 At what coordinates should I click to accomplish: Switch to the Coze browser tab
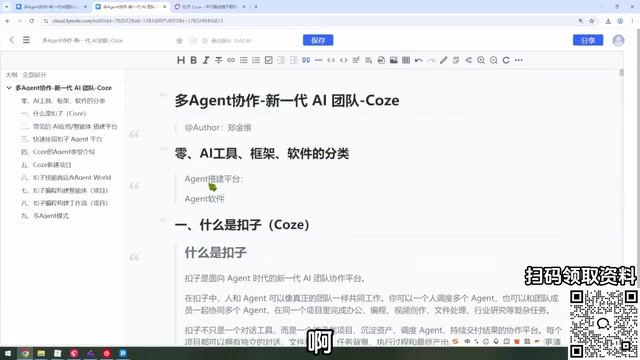click(x=209, y=7)
